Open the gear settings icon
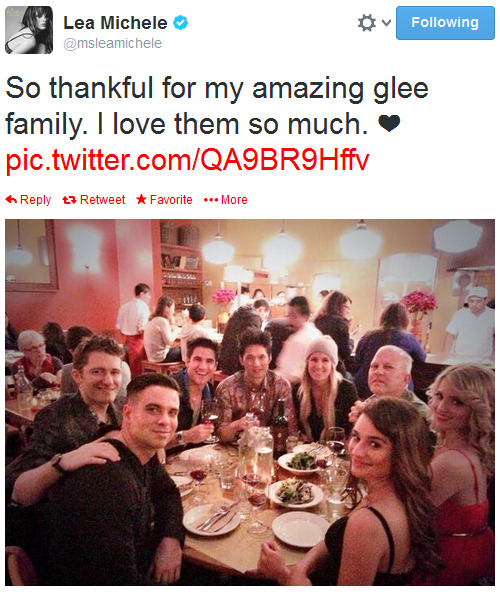The height and width of the screenshot is (595, 500). [366, 23]
